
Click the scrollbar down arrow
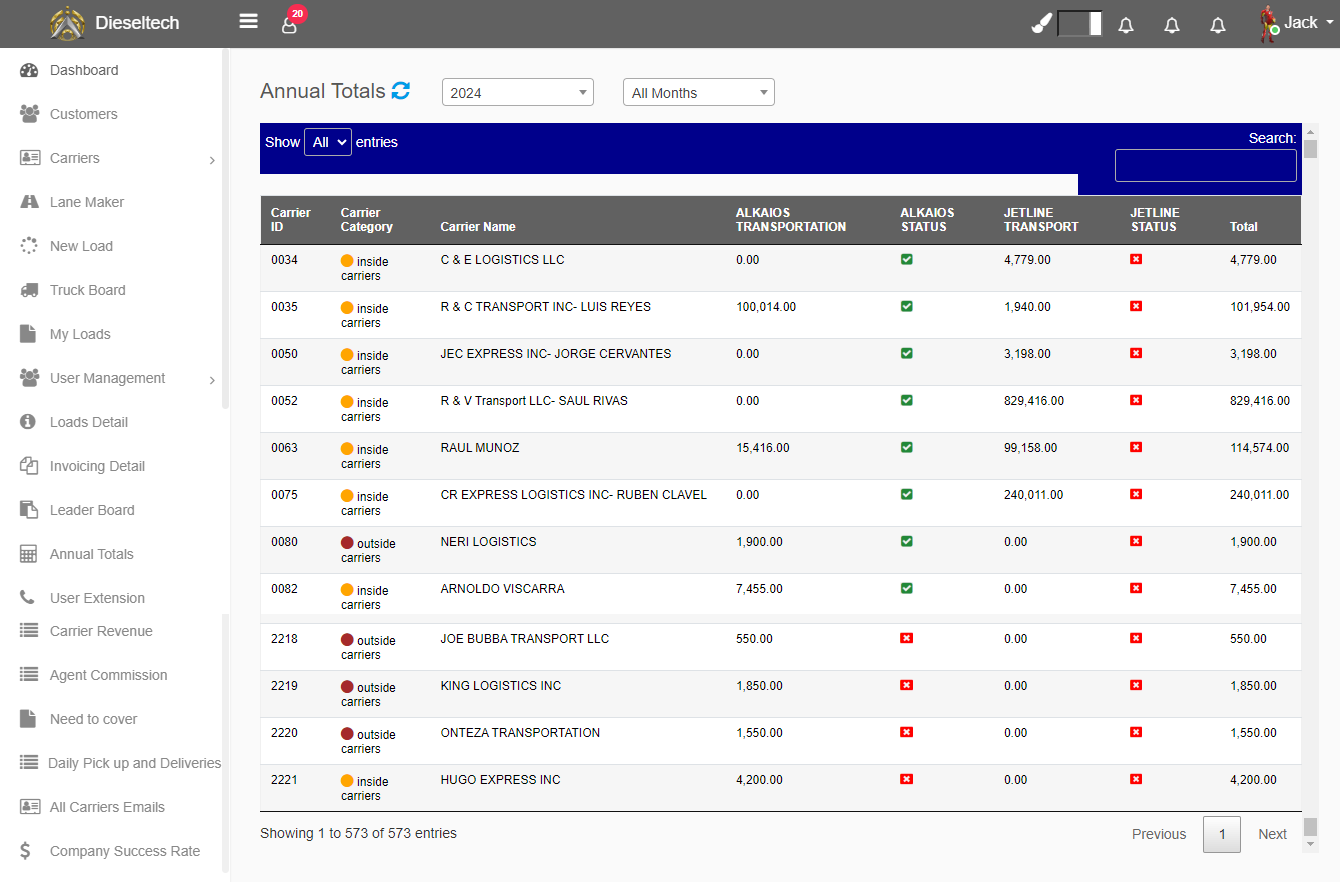click(1310, 845)
